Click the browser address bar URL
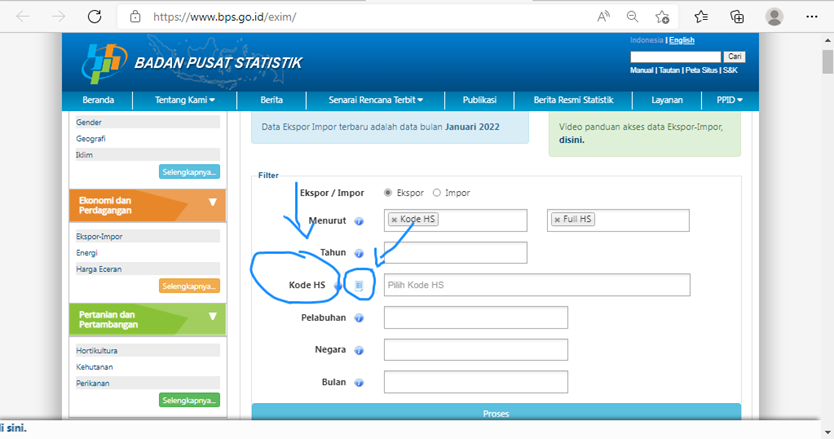The height and width of the screenshot is (439, 834). click(224, 16)
